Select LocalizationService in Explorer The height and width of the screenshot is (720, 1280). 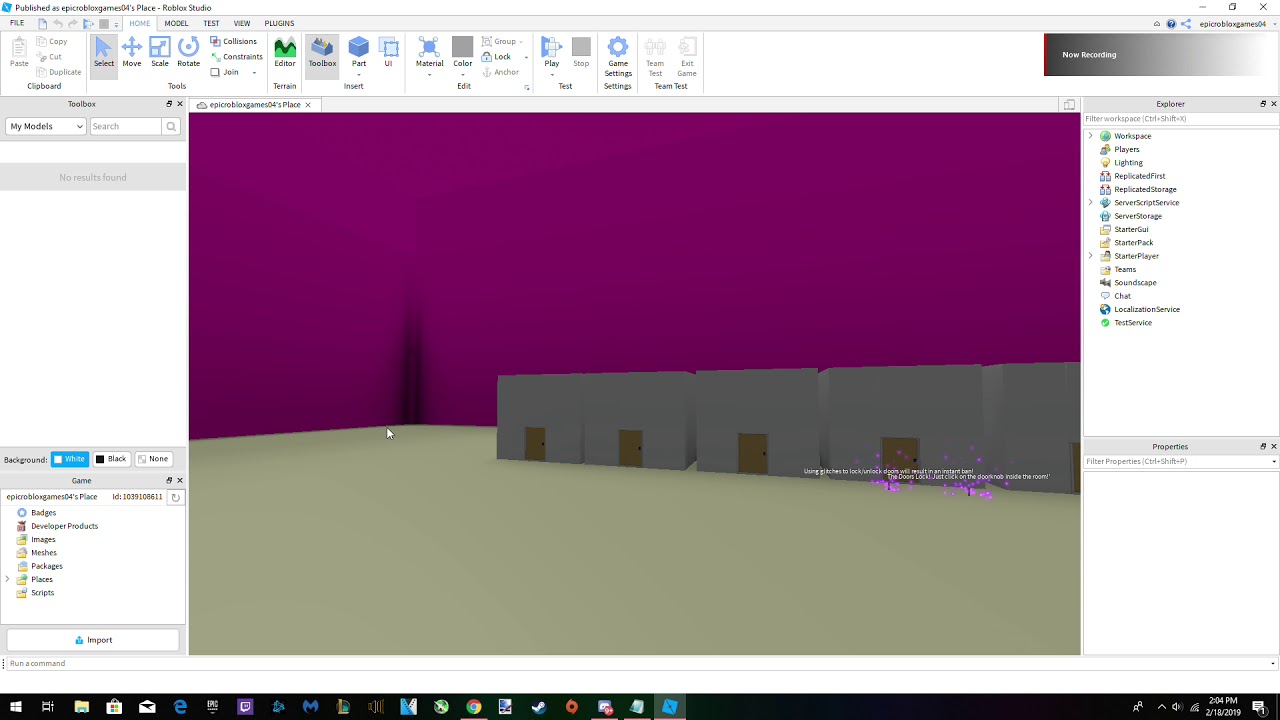click(1146, 309)
